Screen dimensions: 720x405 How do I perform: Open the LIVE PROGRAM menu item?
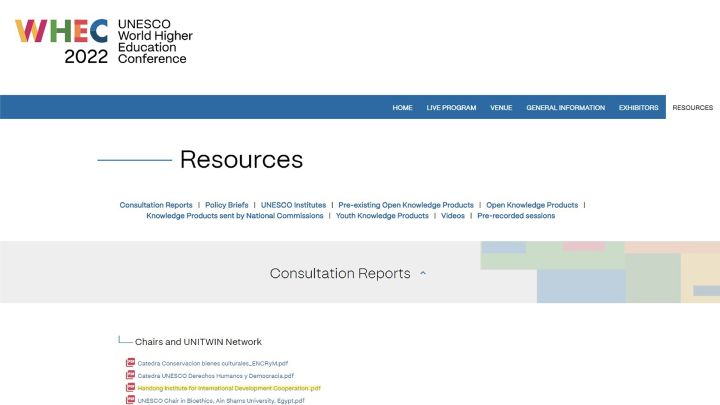[451, 107]
